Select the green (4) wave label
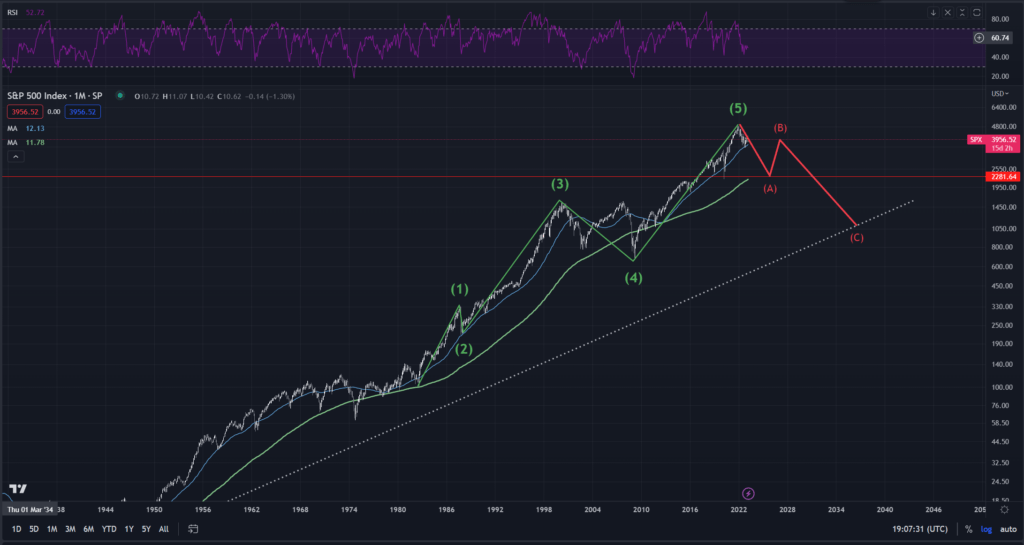Image resolution: width=1024 pixels, height=545 pixels. click(633, 278)
